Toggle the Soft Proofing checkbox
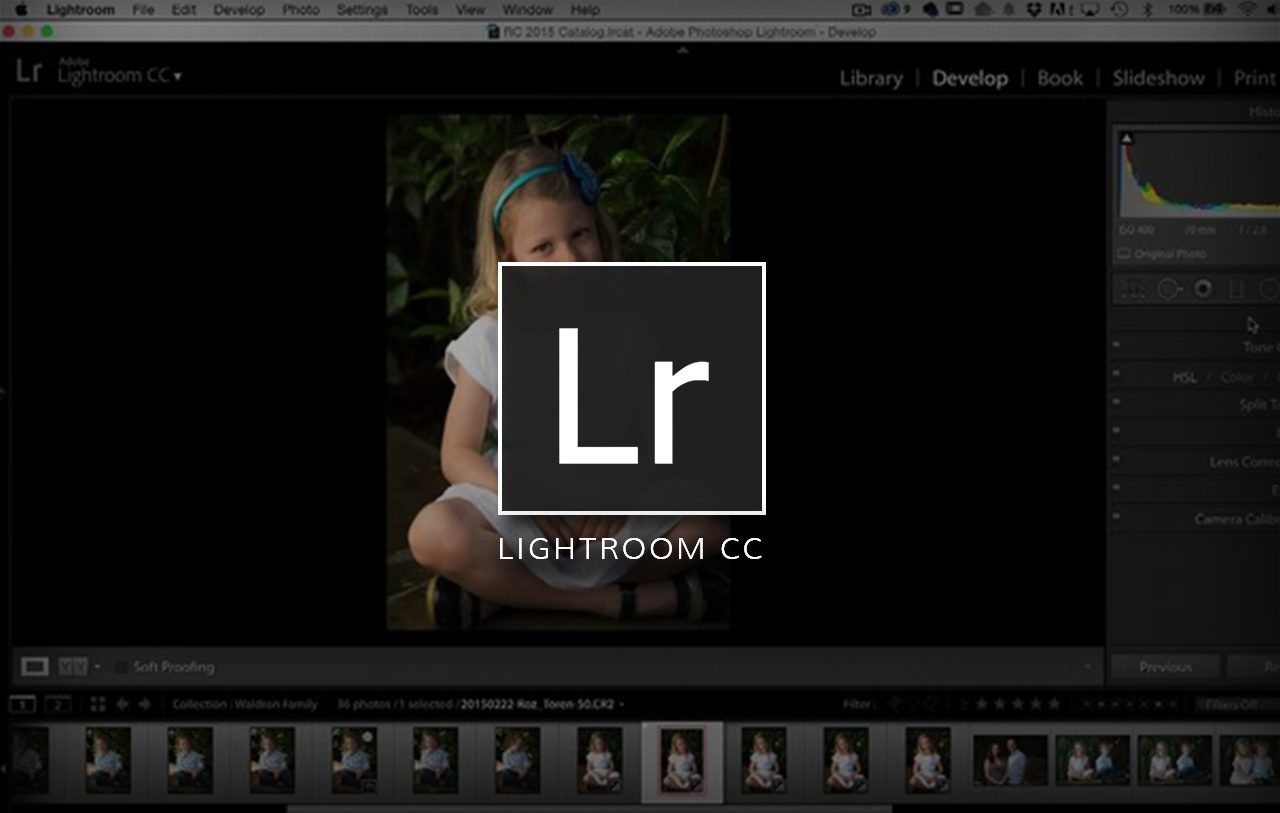Image resolution: width=1280 pixels, height=813 pixels. point(121,666)
